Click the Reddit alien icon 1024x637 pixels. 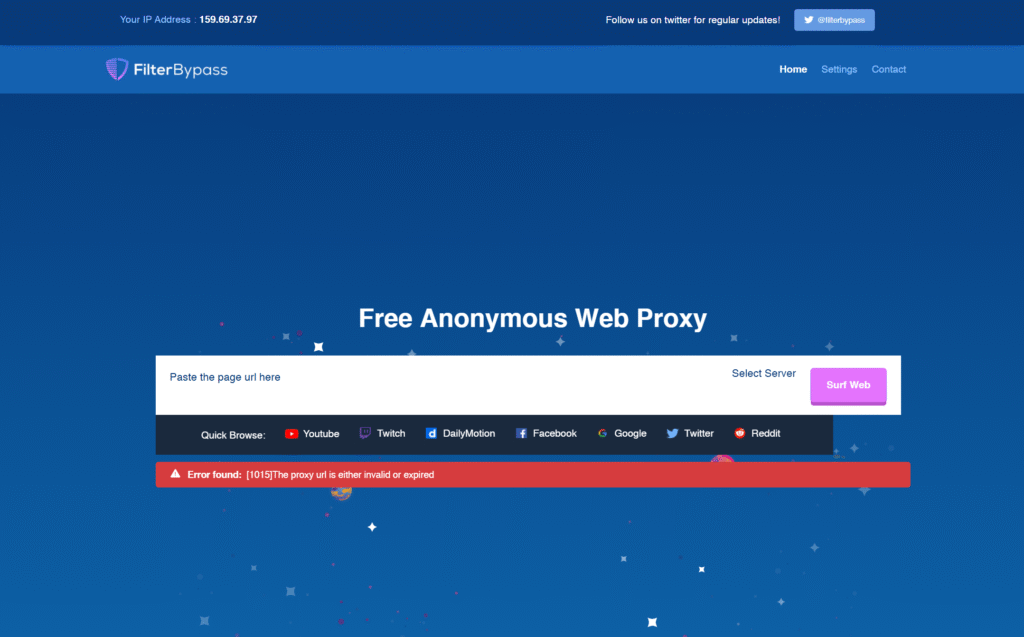(740, 433)
